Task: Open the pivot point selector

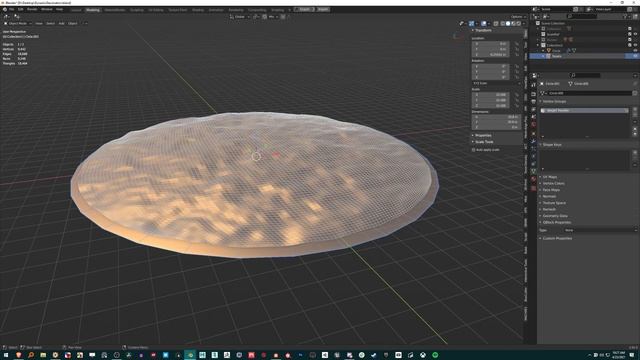Action: point(256,17)
